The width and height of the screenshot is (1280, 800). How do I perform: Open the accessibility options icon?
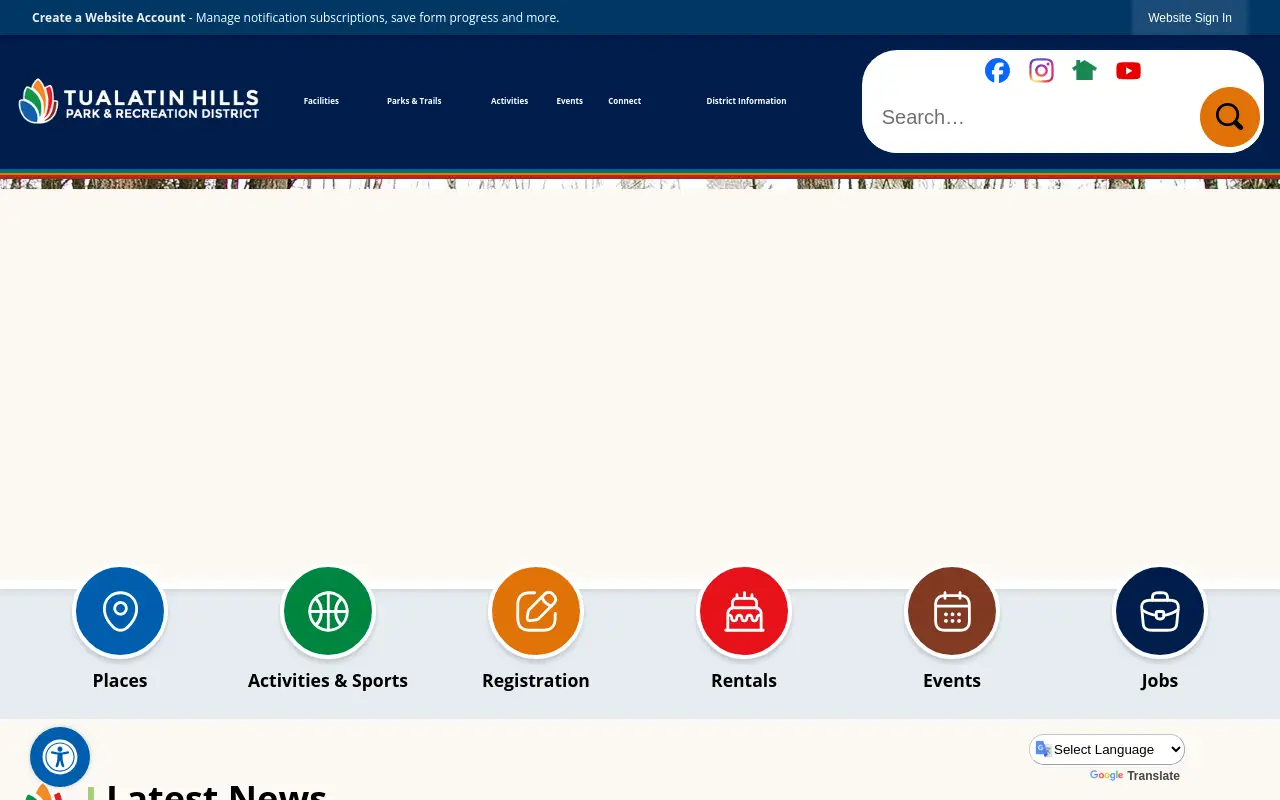(60, 757)
